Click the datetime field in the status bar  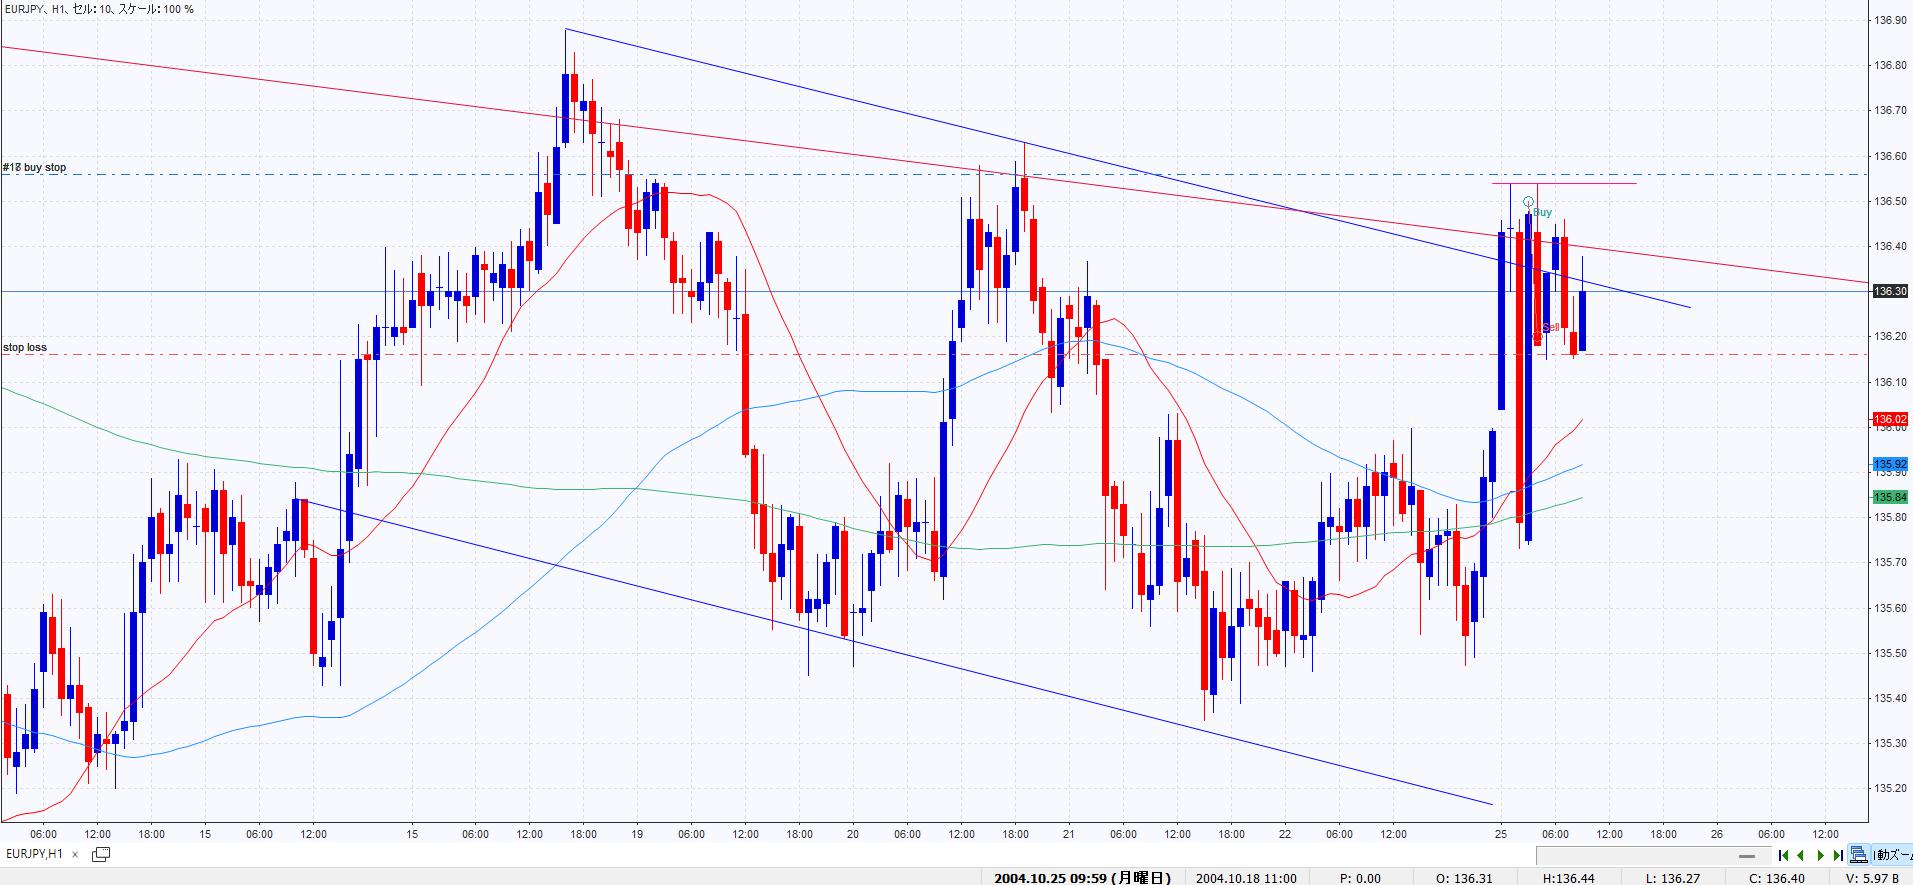point(1082,878)
